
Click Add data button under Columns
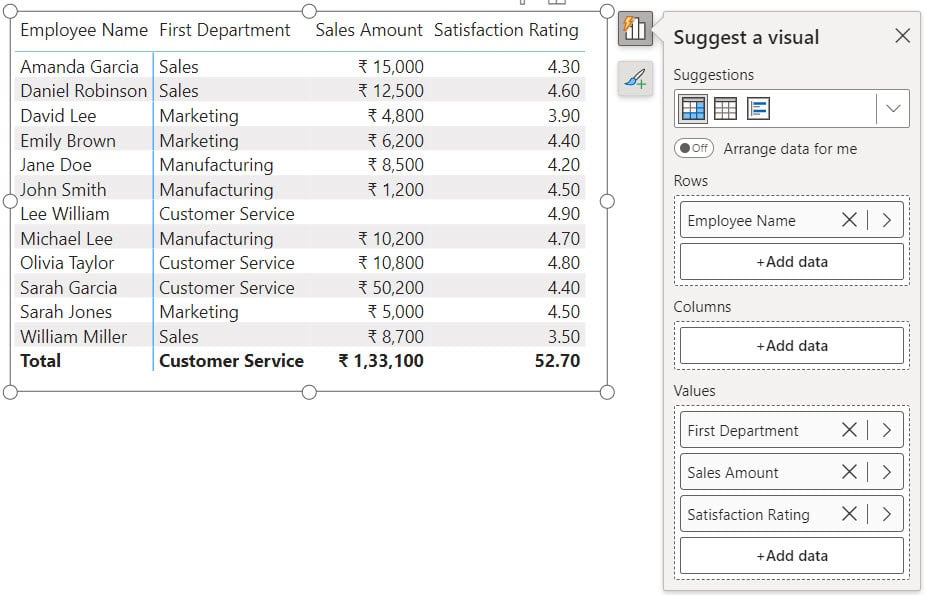(x=792, y=345)
